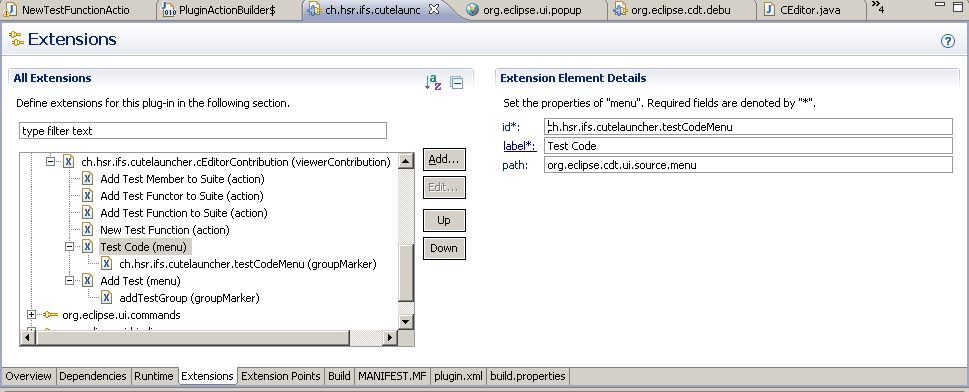Viewport: 969px width, 392px height.
Task: Click the type filter text field
Action: click(x=203, y=130)
